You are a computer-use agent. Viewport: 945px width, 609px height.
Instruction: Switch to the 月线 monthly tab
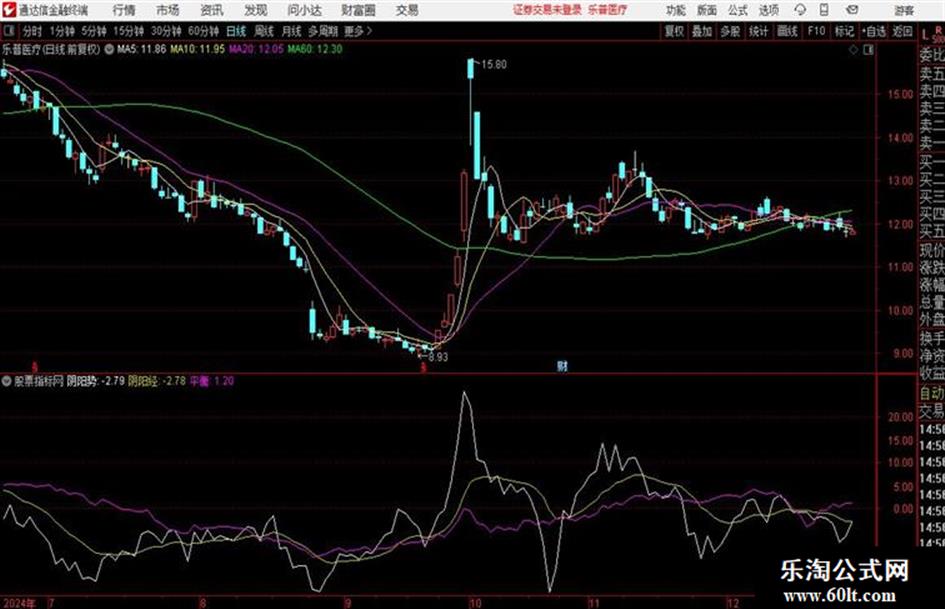tap(292, 31)
